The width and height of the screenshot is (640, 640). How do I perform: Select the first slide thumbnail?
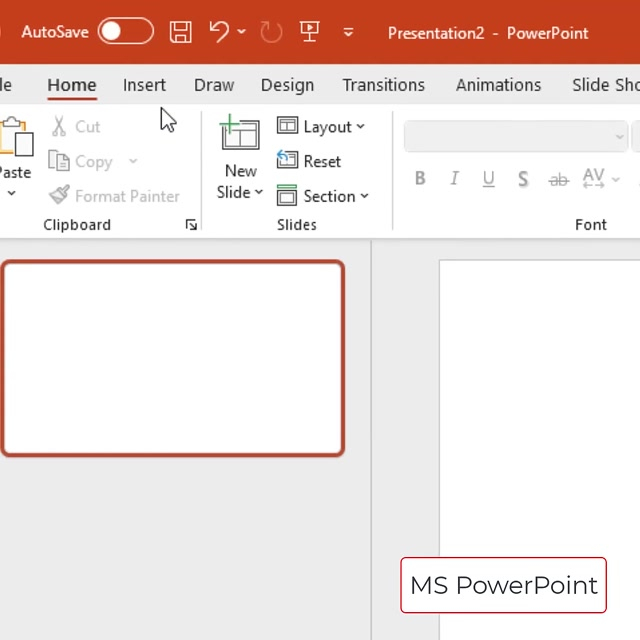click(173, 358)
